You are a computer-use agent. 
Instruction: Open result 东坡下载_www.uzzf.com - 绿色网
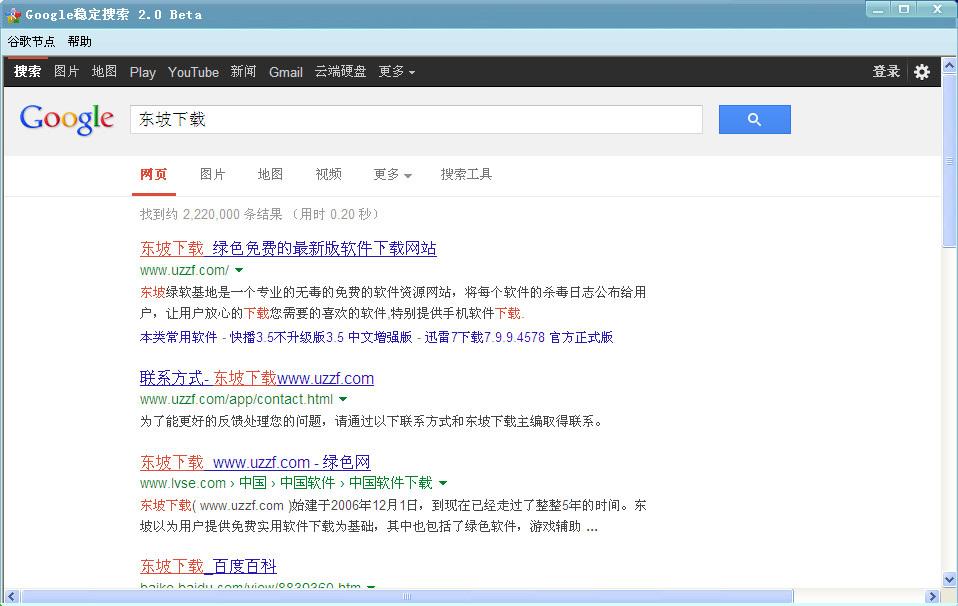[255, 462]
